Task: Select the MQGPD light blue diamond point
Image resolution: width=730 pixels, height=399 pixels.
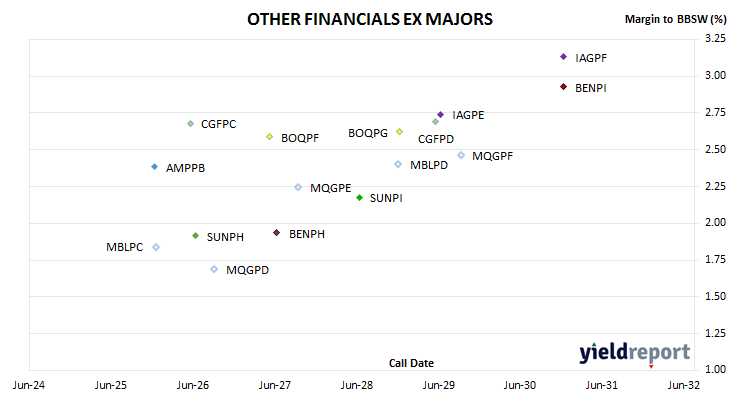Action: pyautogui.click(x=214, y=270)
